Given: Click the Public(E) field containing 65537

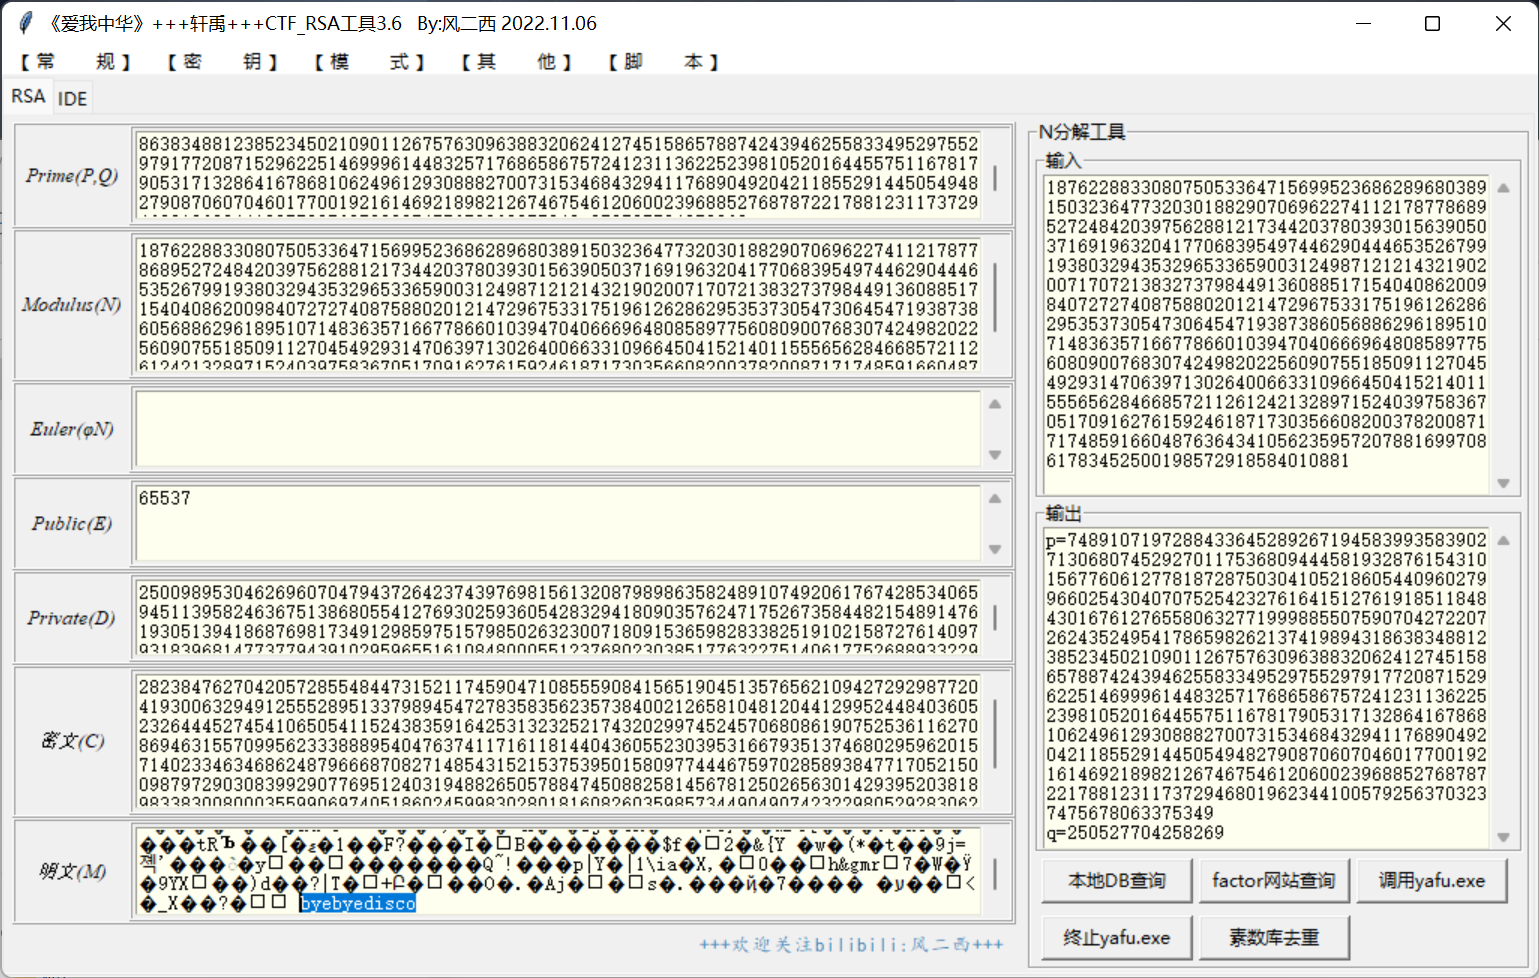Looking at the screenshot, I should pos(558,523).
